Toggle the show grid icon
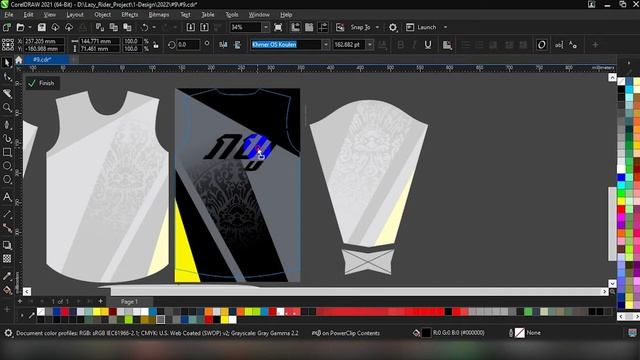Image resolution: width=640 pixels, height=360 pixels. click(x=309, y=27)
